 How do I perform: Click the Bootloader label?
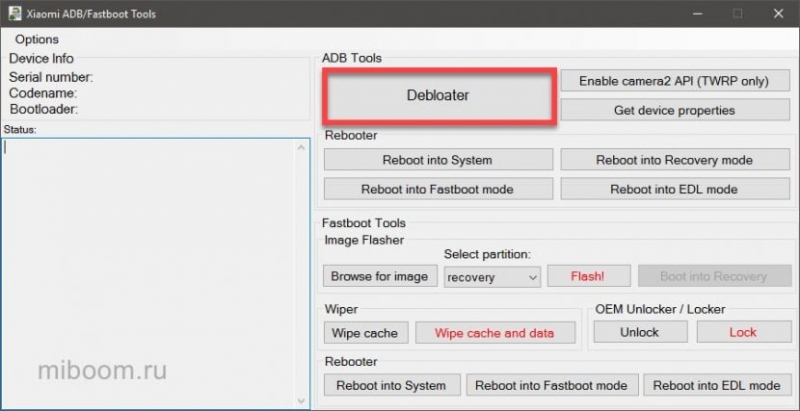(x=44, y=109)
